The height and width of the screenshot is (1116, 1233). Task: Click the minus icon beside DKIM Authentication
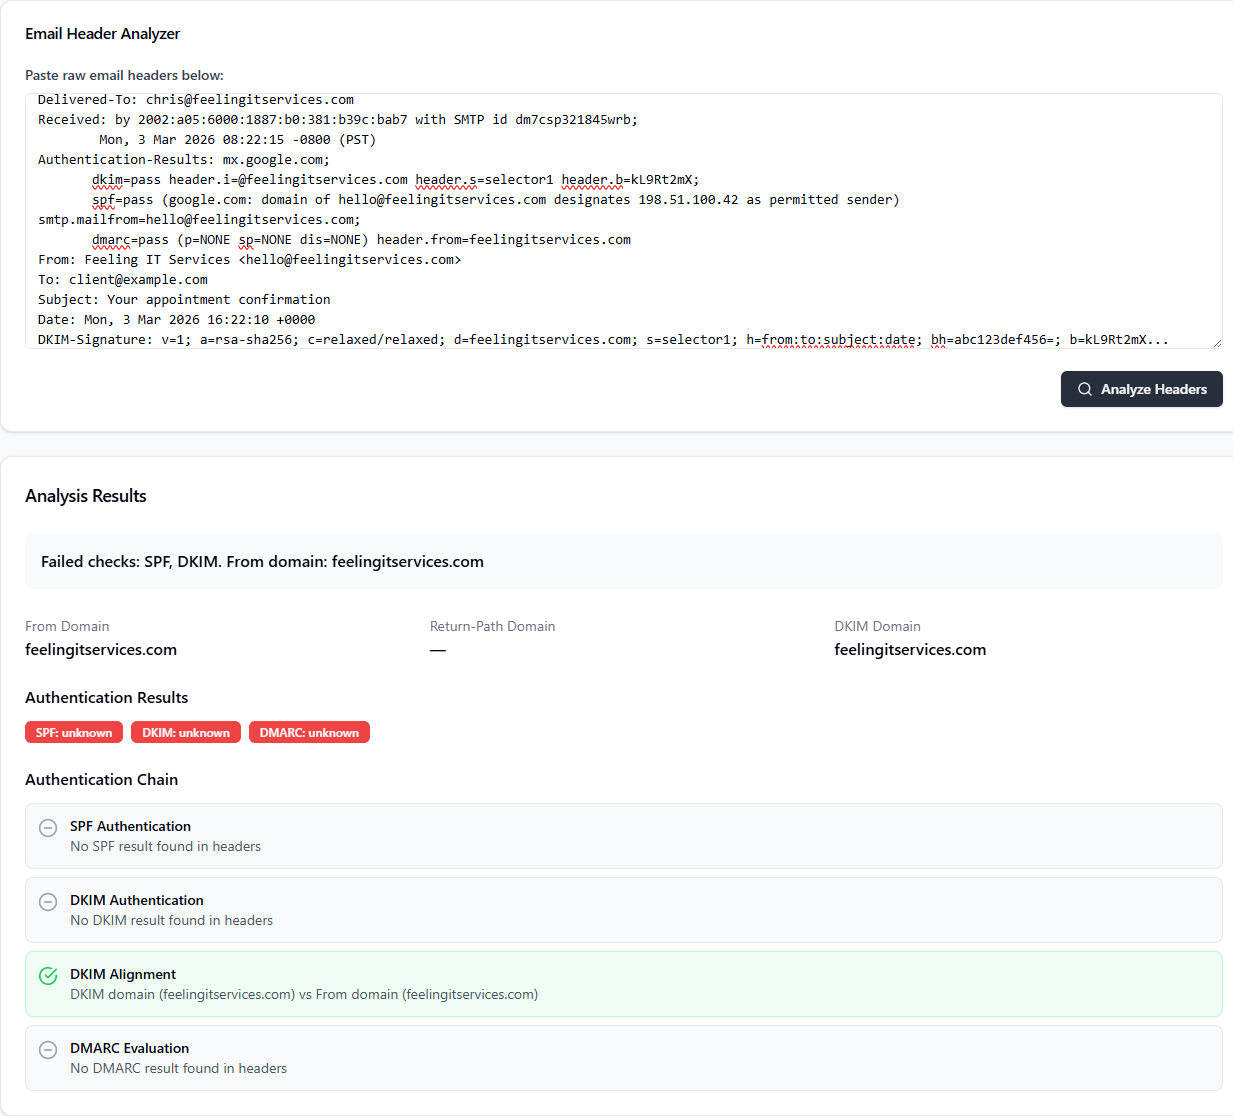(48, 902)
